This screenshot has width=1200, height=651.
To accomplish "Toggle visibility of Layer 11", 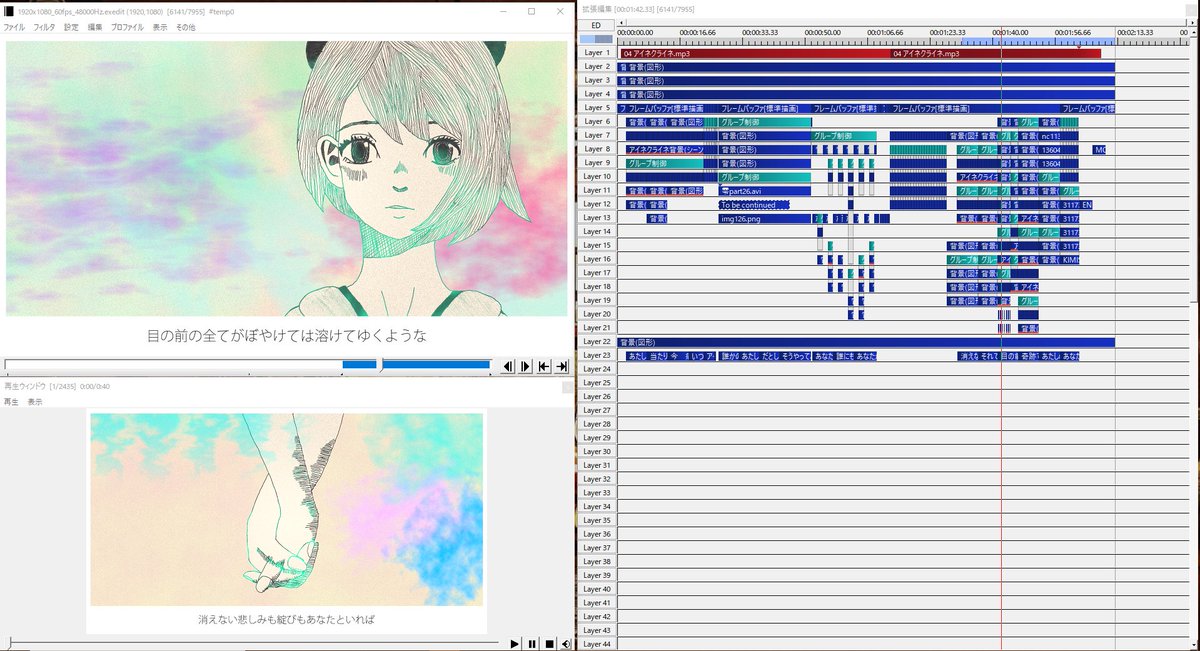I will pos(597,190).
